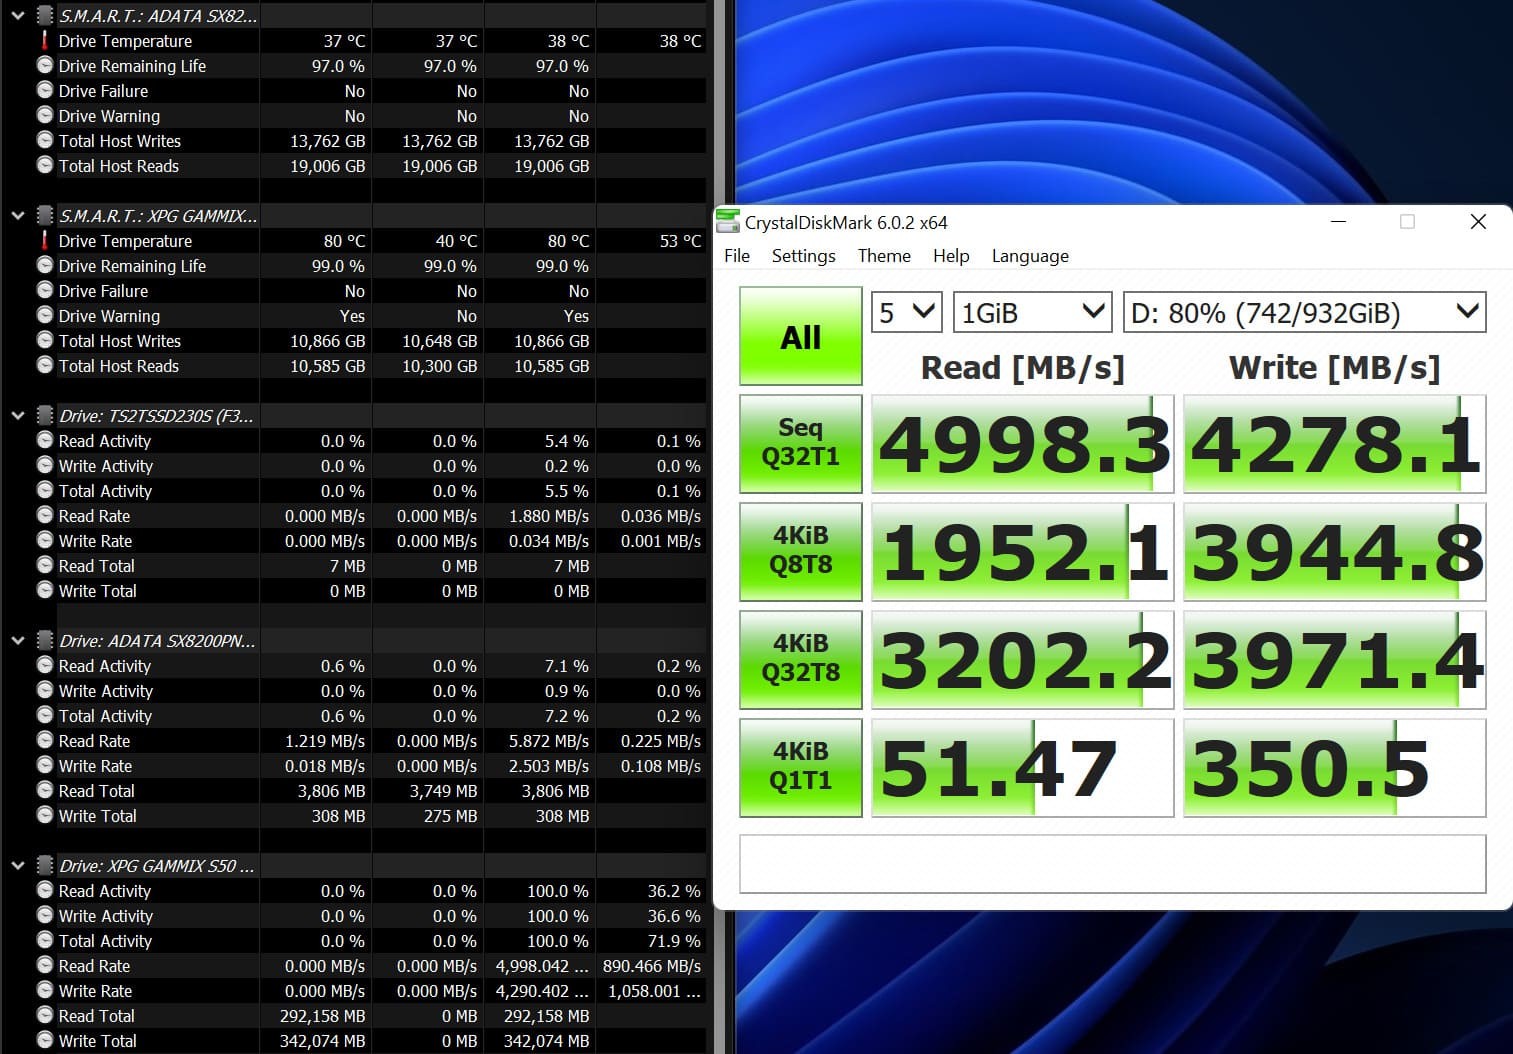The height and width of the screenshot is (1054, 1513).
Task: Start the 4KiB Q8T8 test
Action: click(x=801, y=551)
